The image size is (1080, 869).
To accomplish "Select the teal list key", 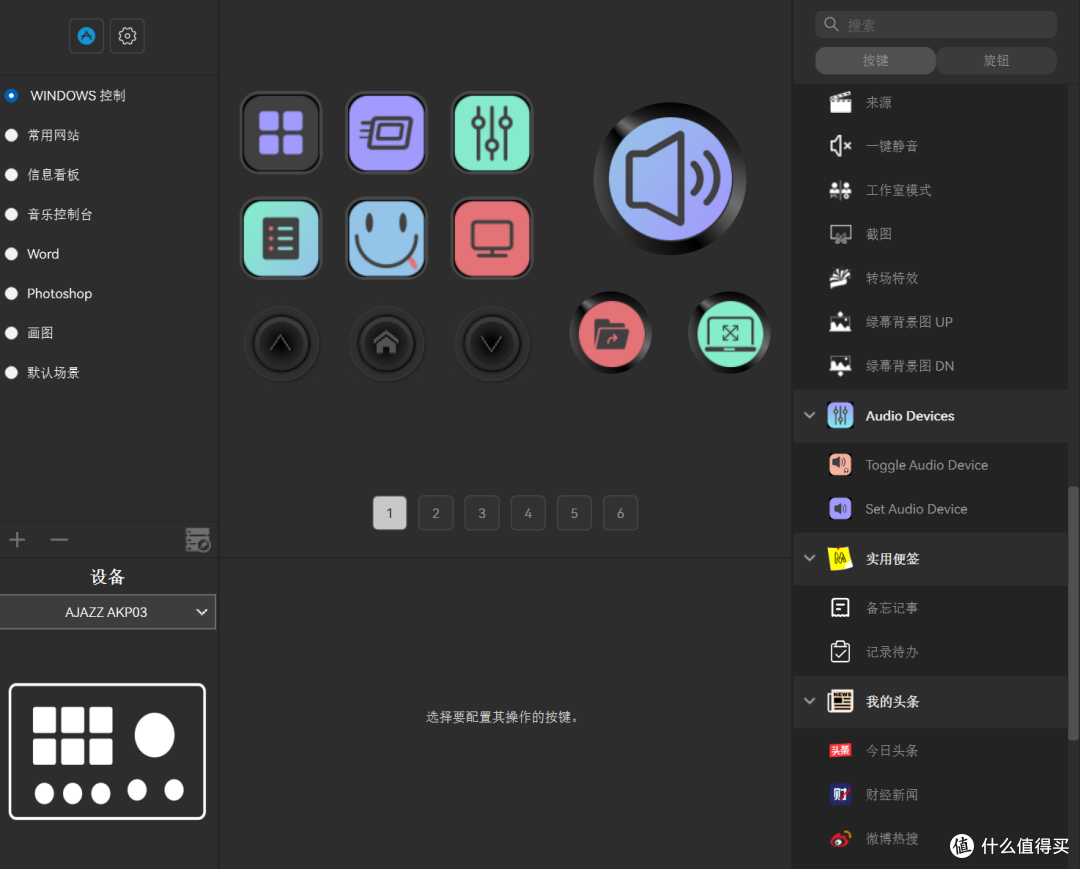I will point(281,238).
